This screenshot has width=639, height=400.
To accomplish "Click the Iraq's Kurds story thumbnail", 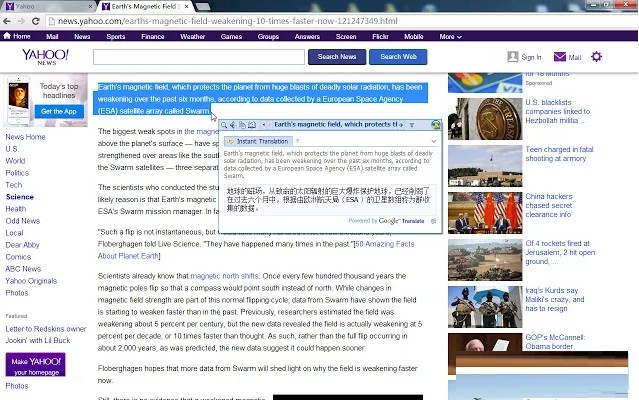I will click(x=485, y=307).
